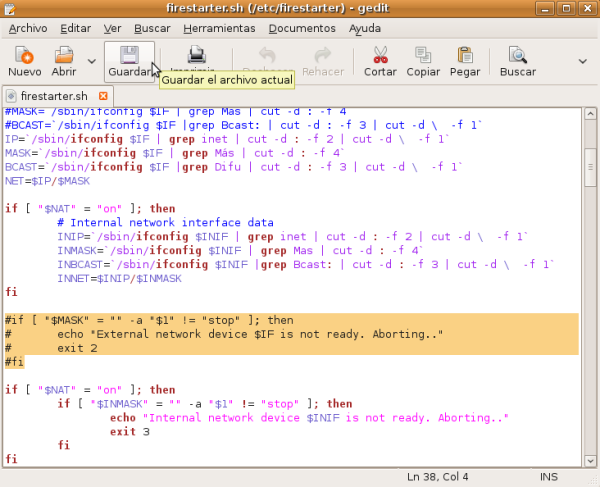Open the Archivo menu

[27, 28]
